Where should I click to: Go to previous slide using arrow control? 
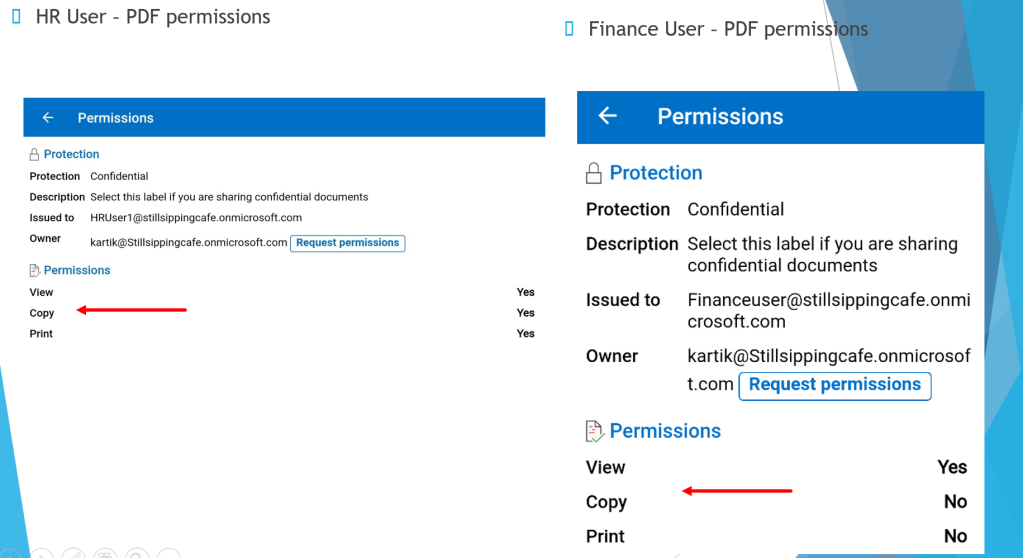10,553
